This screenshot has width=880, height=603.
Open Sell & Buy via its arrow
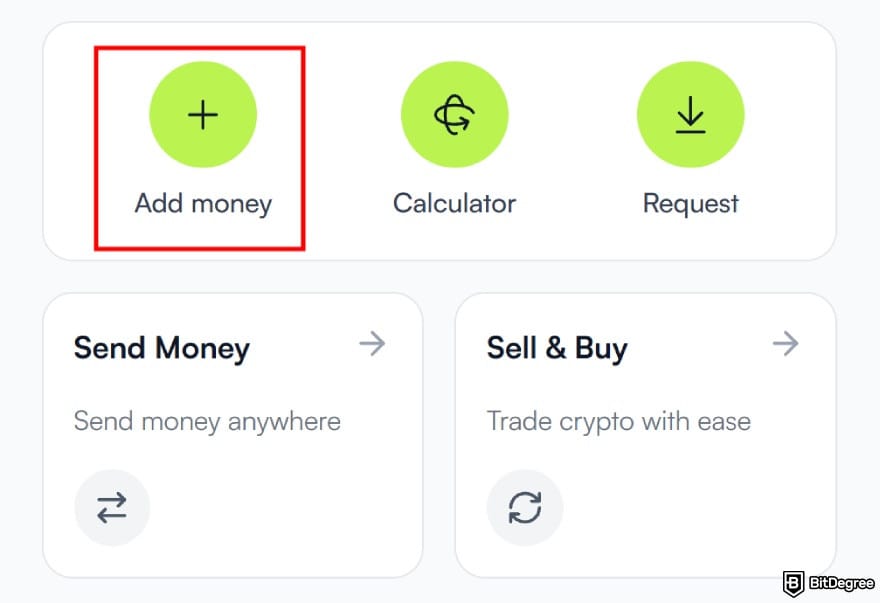pyautogui.click(x=785, y=344)
